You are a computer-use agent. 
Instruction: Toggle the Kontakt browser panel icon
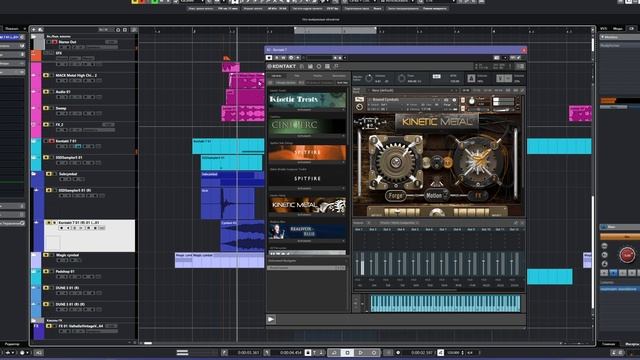click(x=302, y=66)
